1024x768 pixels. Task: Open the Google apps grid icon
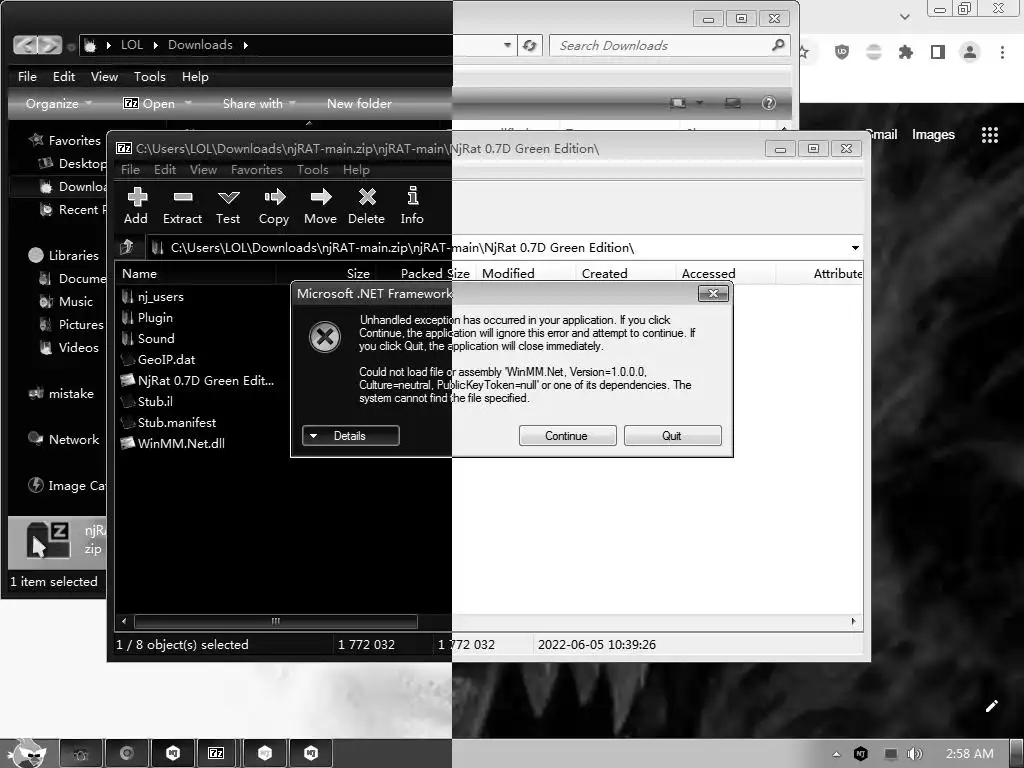tap(990, 135)
